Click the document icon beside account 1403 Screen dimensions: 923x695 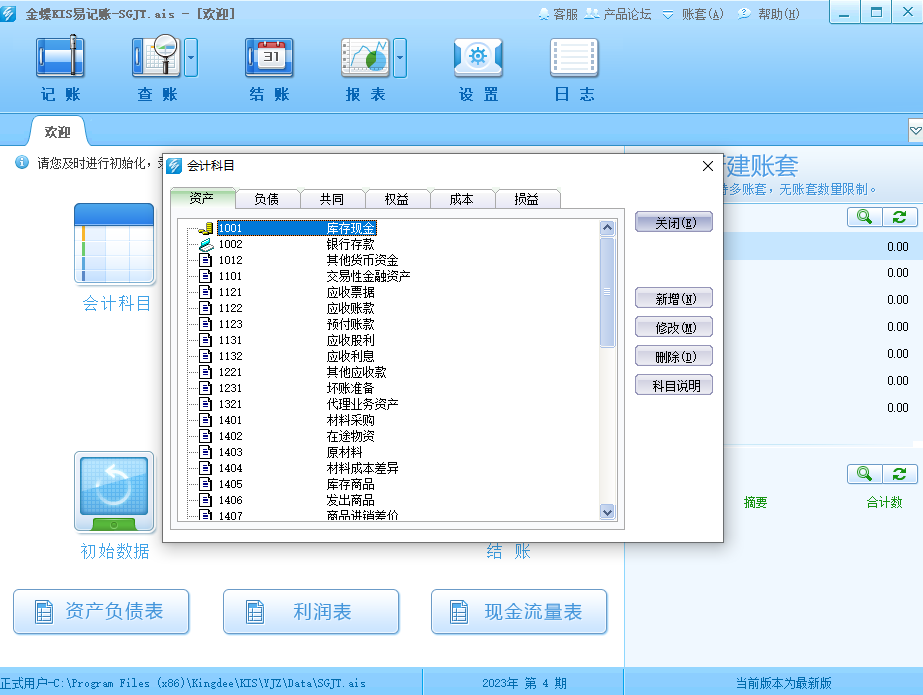(x=205, y=452)
